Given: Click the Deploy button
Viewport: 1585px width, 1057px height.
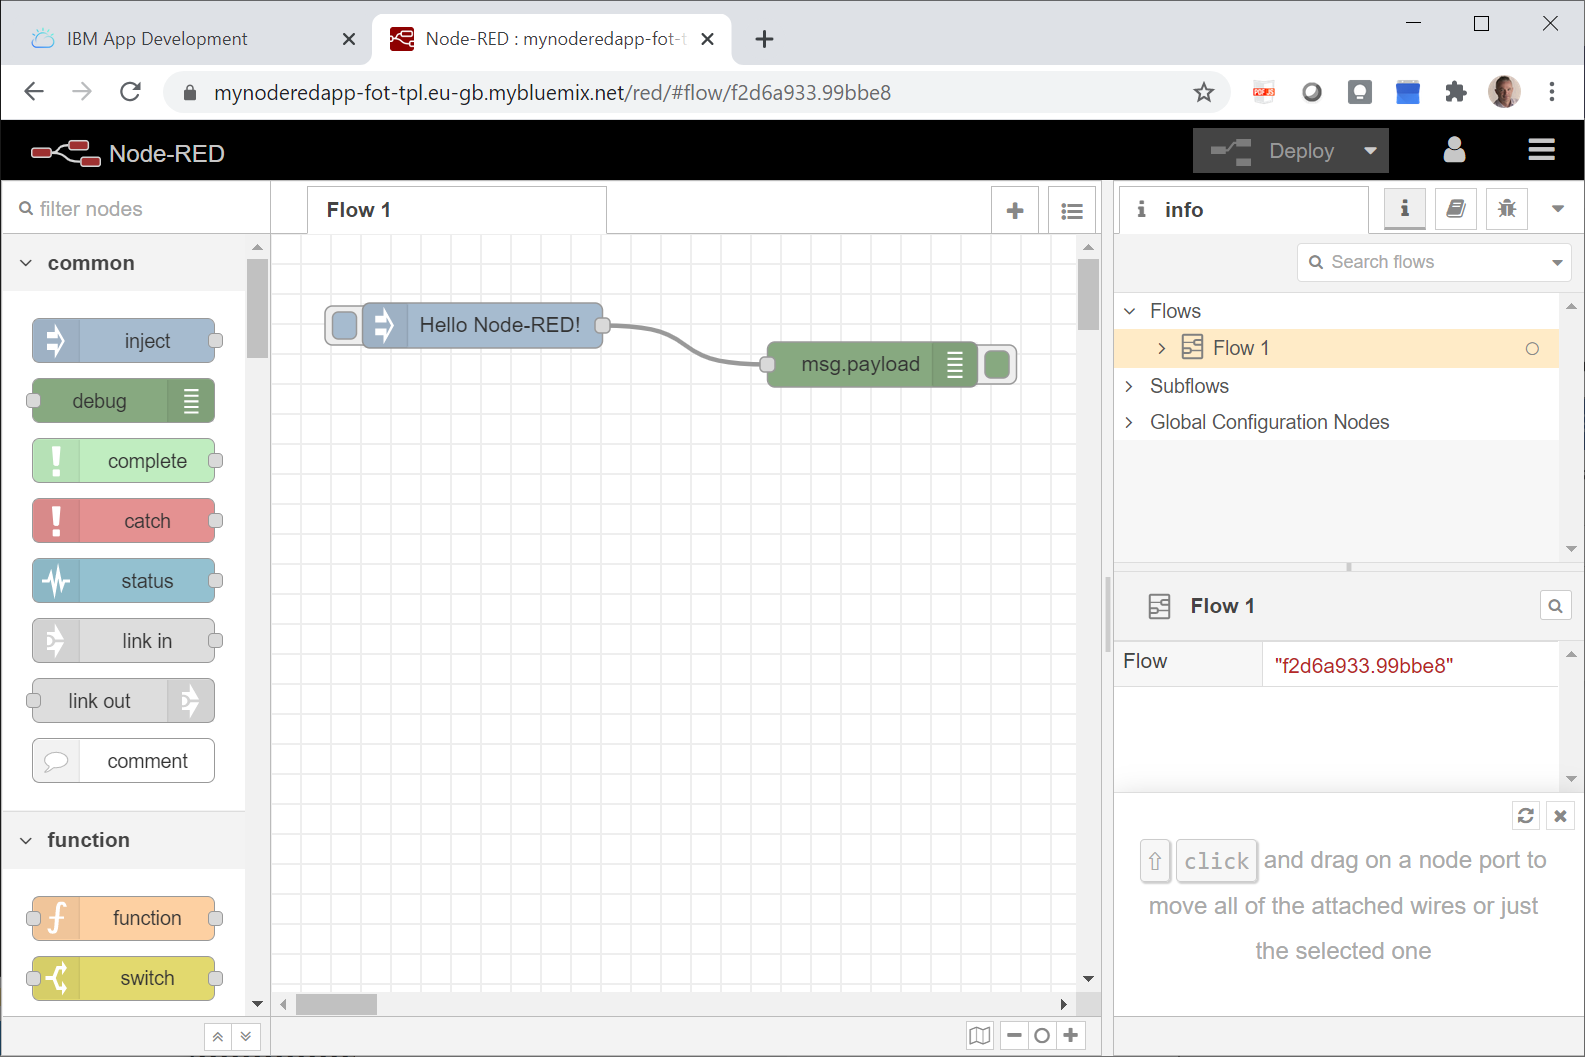Looking at the screenshot, I should (1273, 151).
